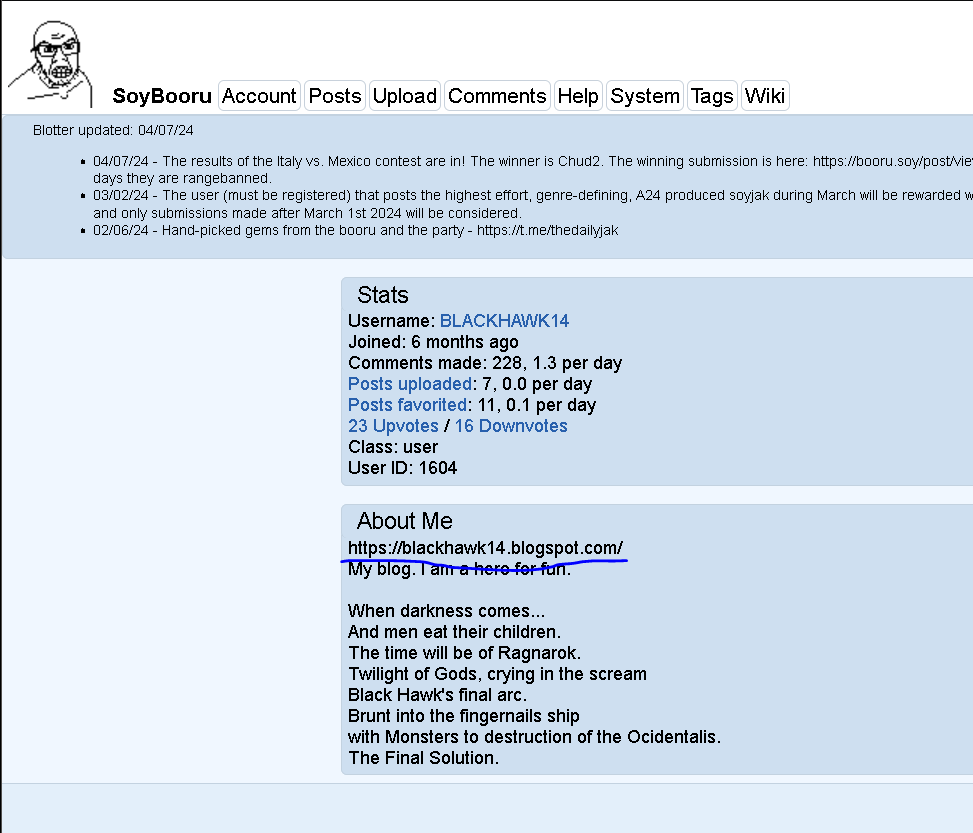
Task: Click the 'Joined: 6 months ago' line
Action: click(433, 342)
